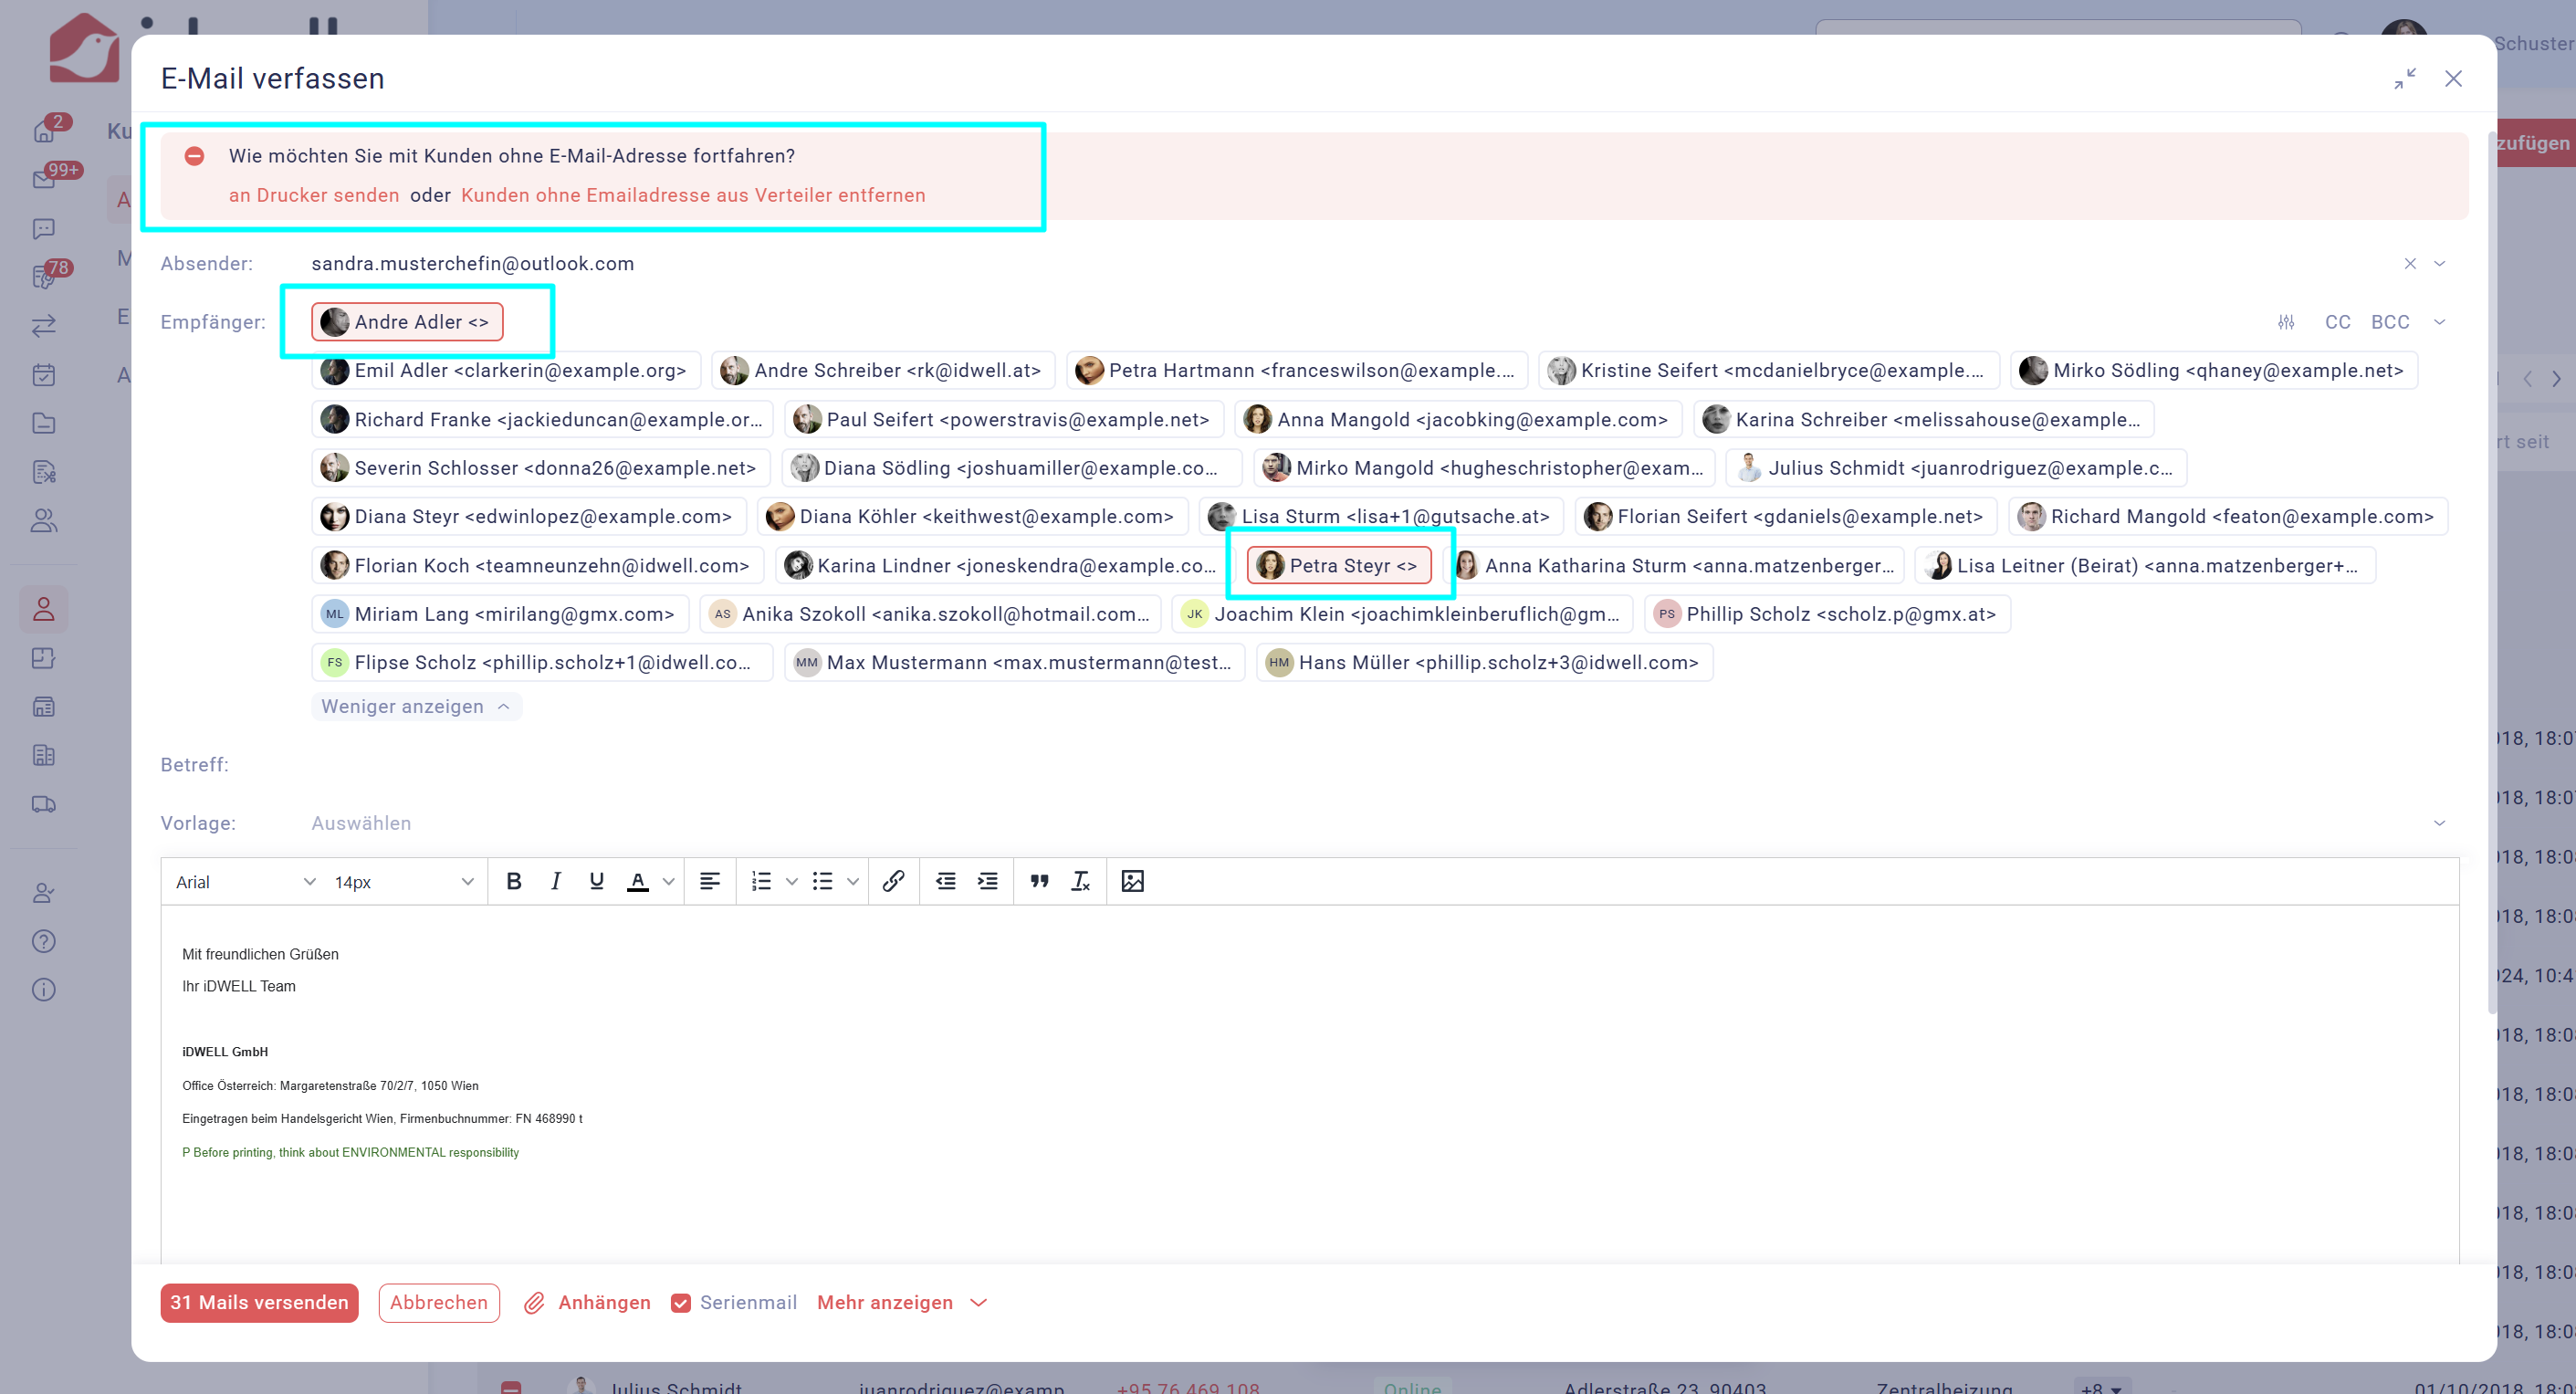Click Kunden ohne Emailadresse aus Verteiler entfernen
Screen dimensions: 2576x1394
[x=693, y=195]
